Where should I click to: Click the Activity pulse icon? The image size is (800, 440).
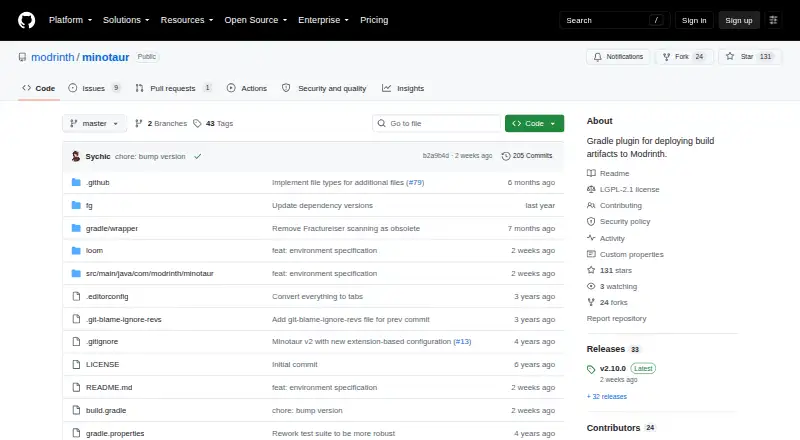coord(591,238)
